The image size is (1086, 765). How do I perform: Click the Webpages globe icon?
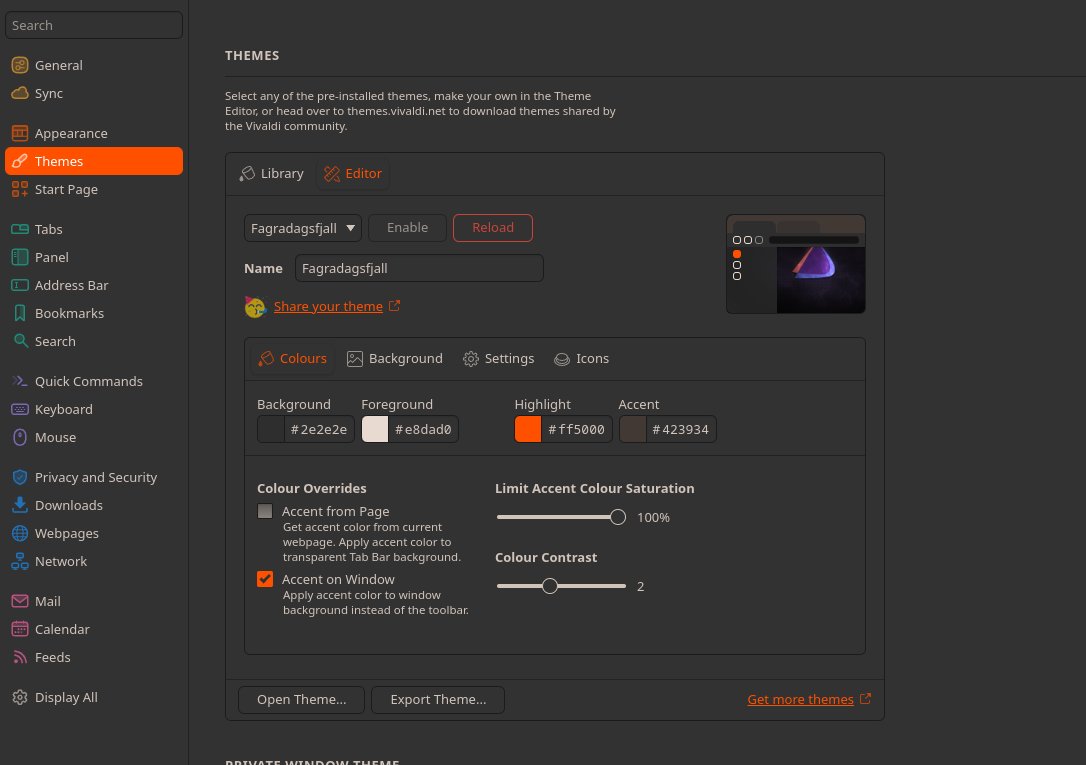(x=20, y=533)
